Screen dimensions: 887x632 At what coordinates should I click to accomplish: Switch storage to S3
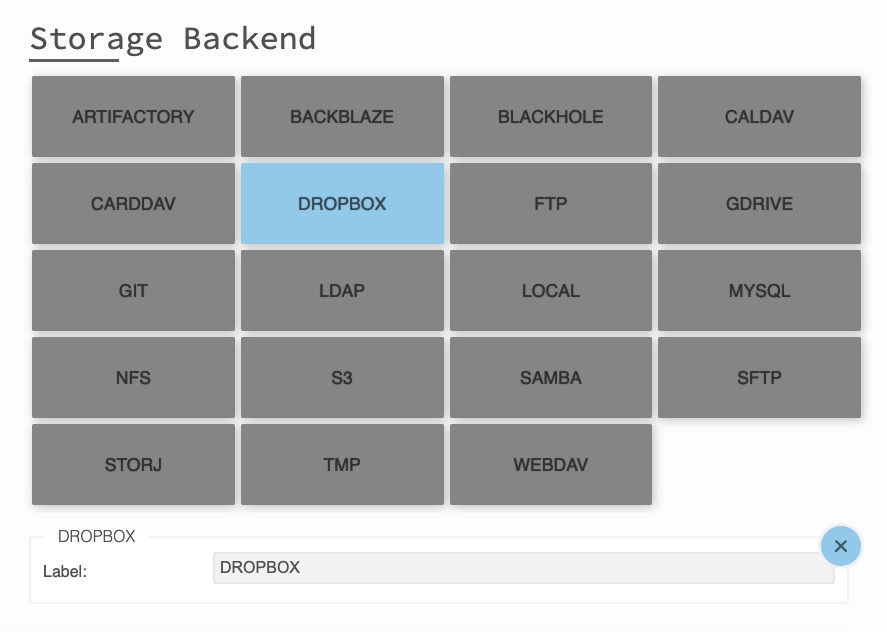pyautogui.click(x=342, y=377)
